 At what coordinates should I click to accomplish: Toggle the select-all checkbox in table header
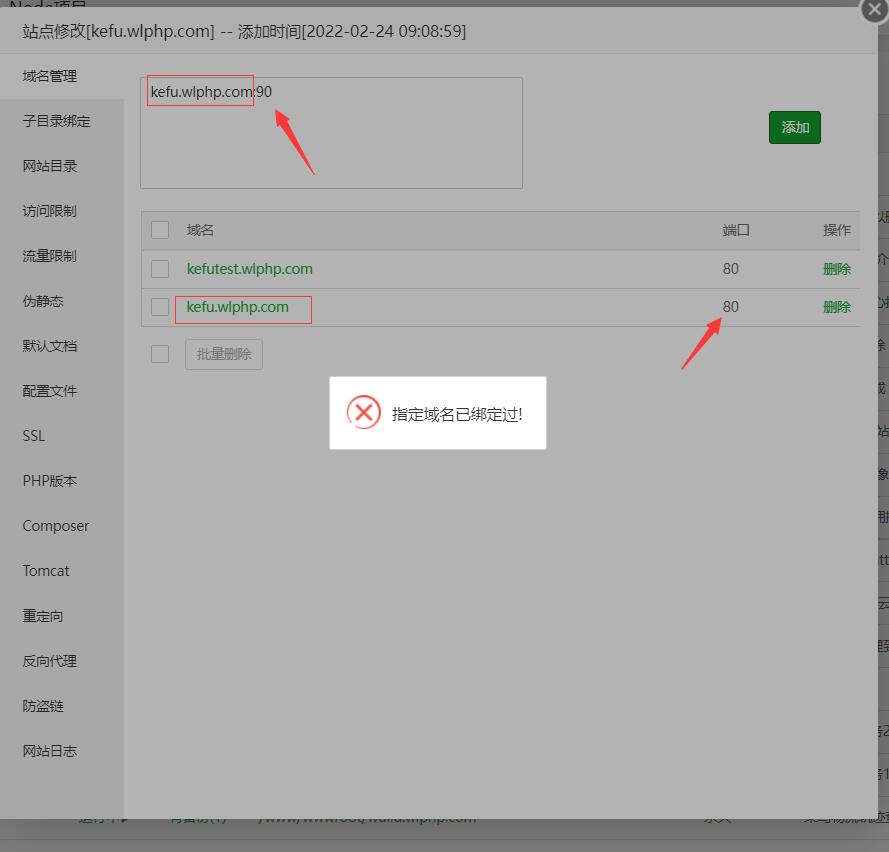(x=160, y=230)
